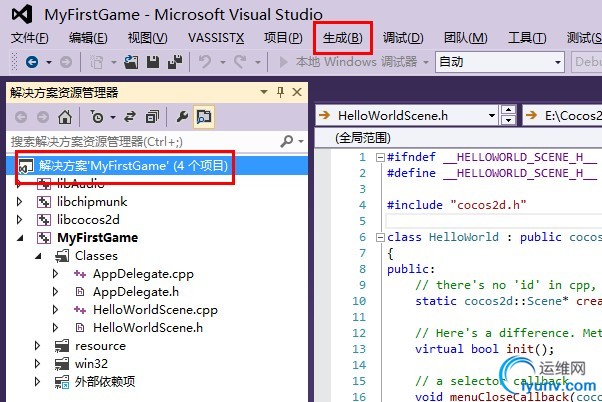Expand the HelloWorldScene.cpp node arrow
Viewport: 602px width, 402px height.
coord(55,309)
